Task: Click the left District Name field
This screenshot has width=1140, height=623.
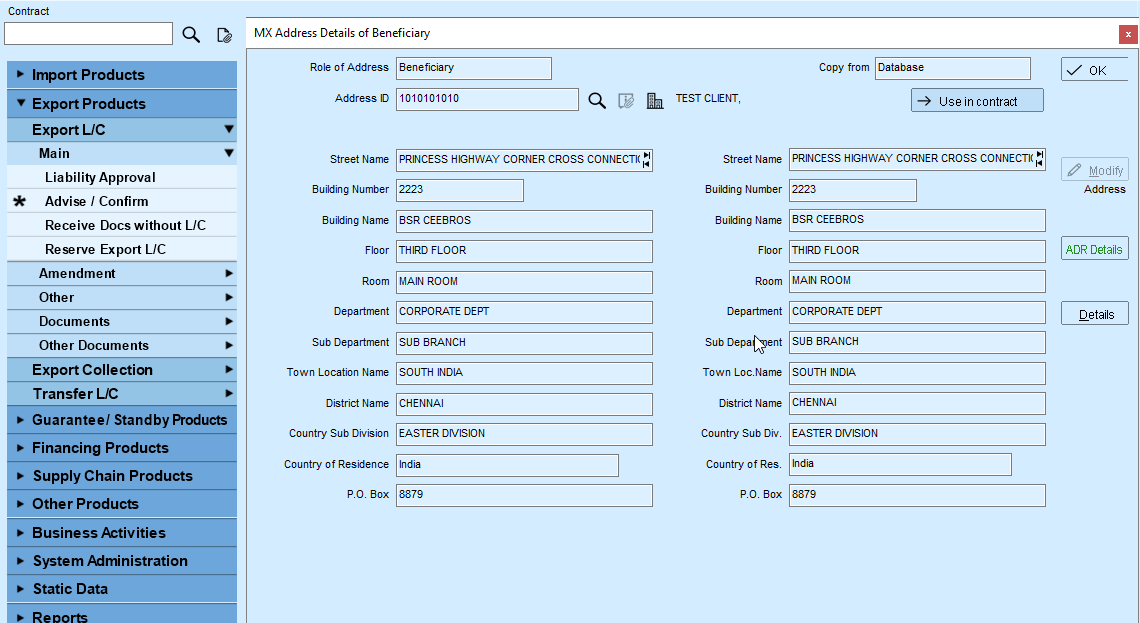Action: pos(524,404)
